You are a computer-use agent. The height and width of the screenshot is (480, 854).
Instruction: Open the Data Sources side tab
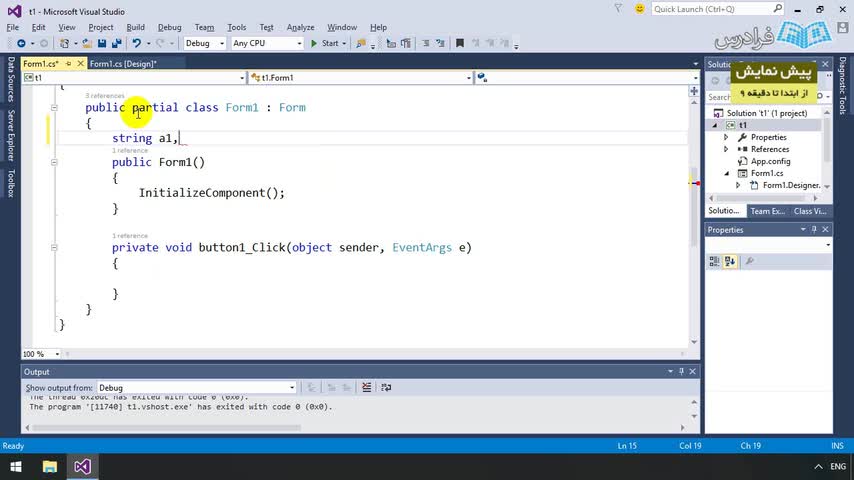click(11, 80)
